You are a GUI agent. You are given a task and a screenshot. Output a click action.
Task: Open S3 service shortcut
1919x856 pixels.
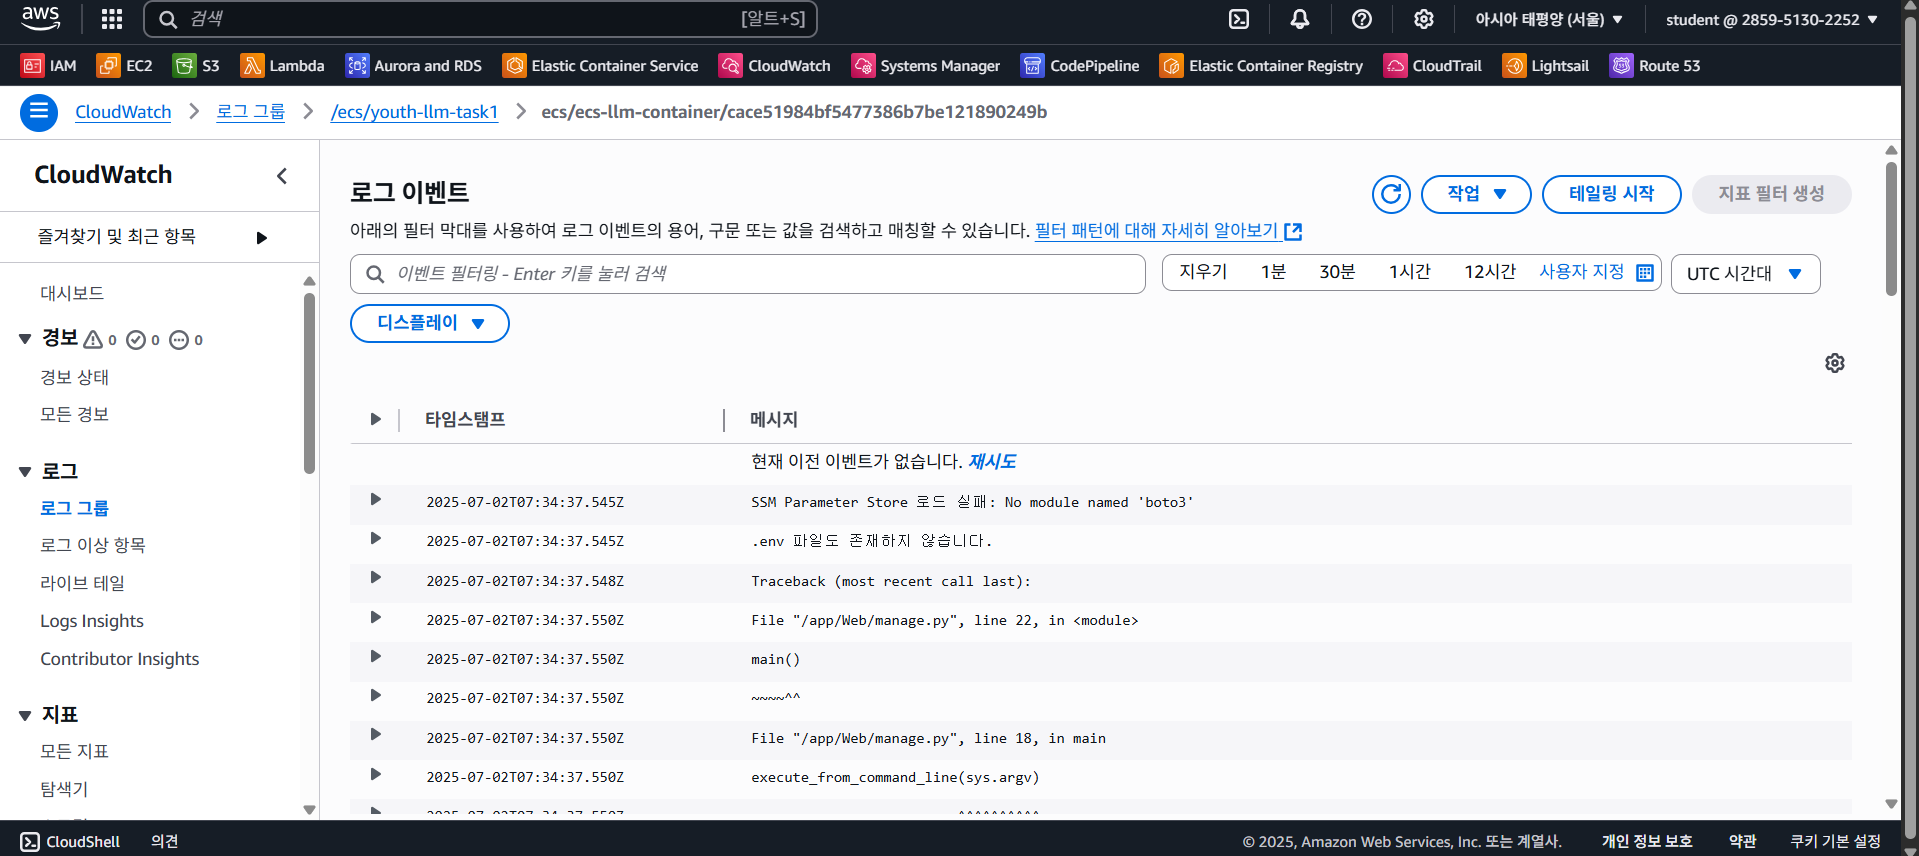tap(196, 66)
